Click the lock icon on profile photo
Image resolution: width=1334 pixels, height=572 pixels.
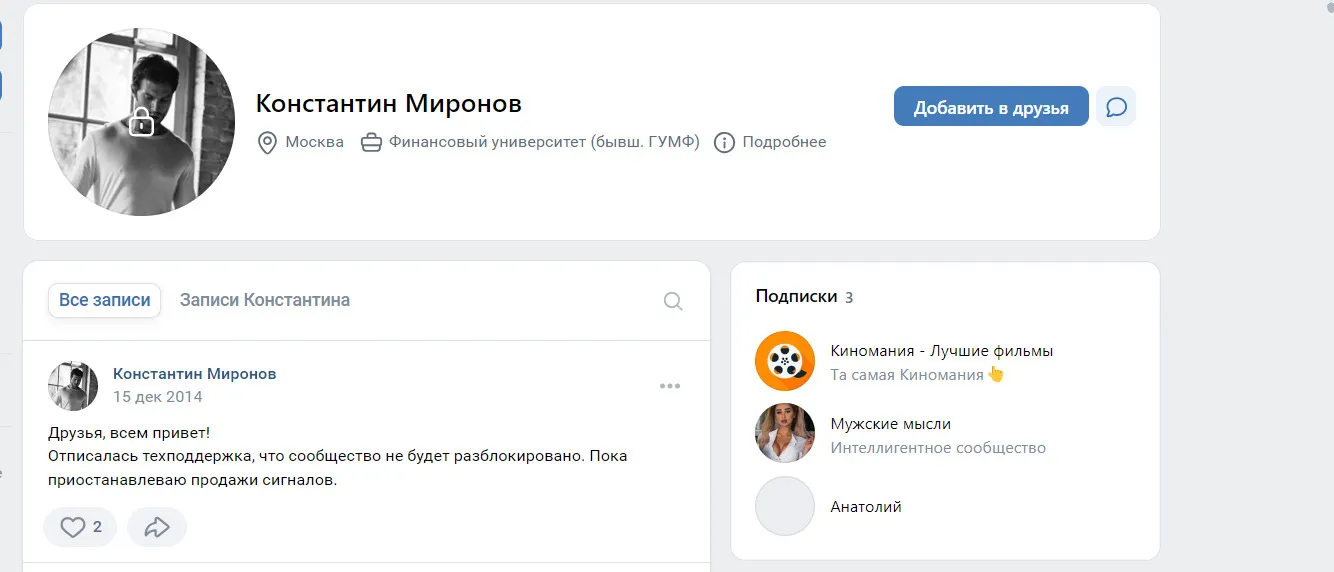coord(142,123)
